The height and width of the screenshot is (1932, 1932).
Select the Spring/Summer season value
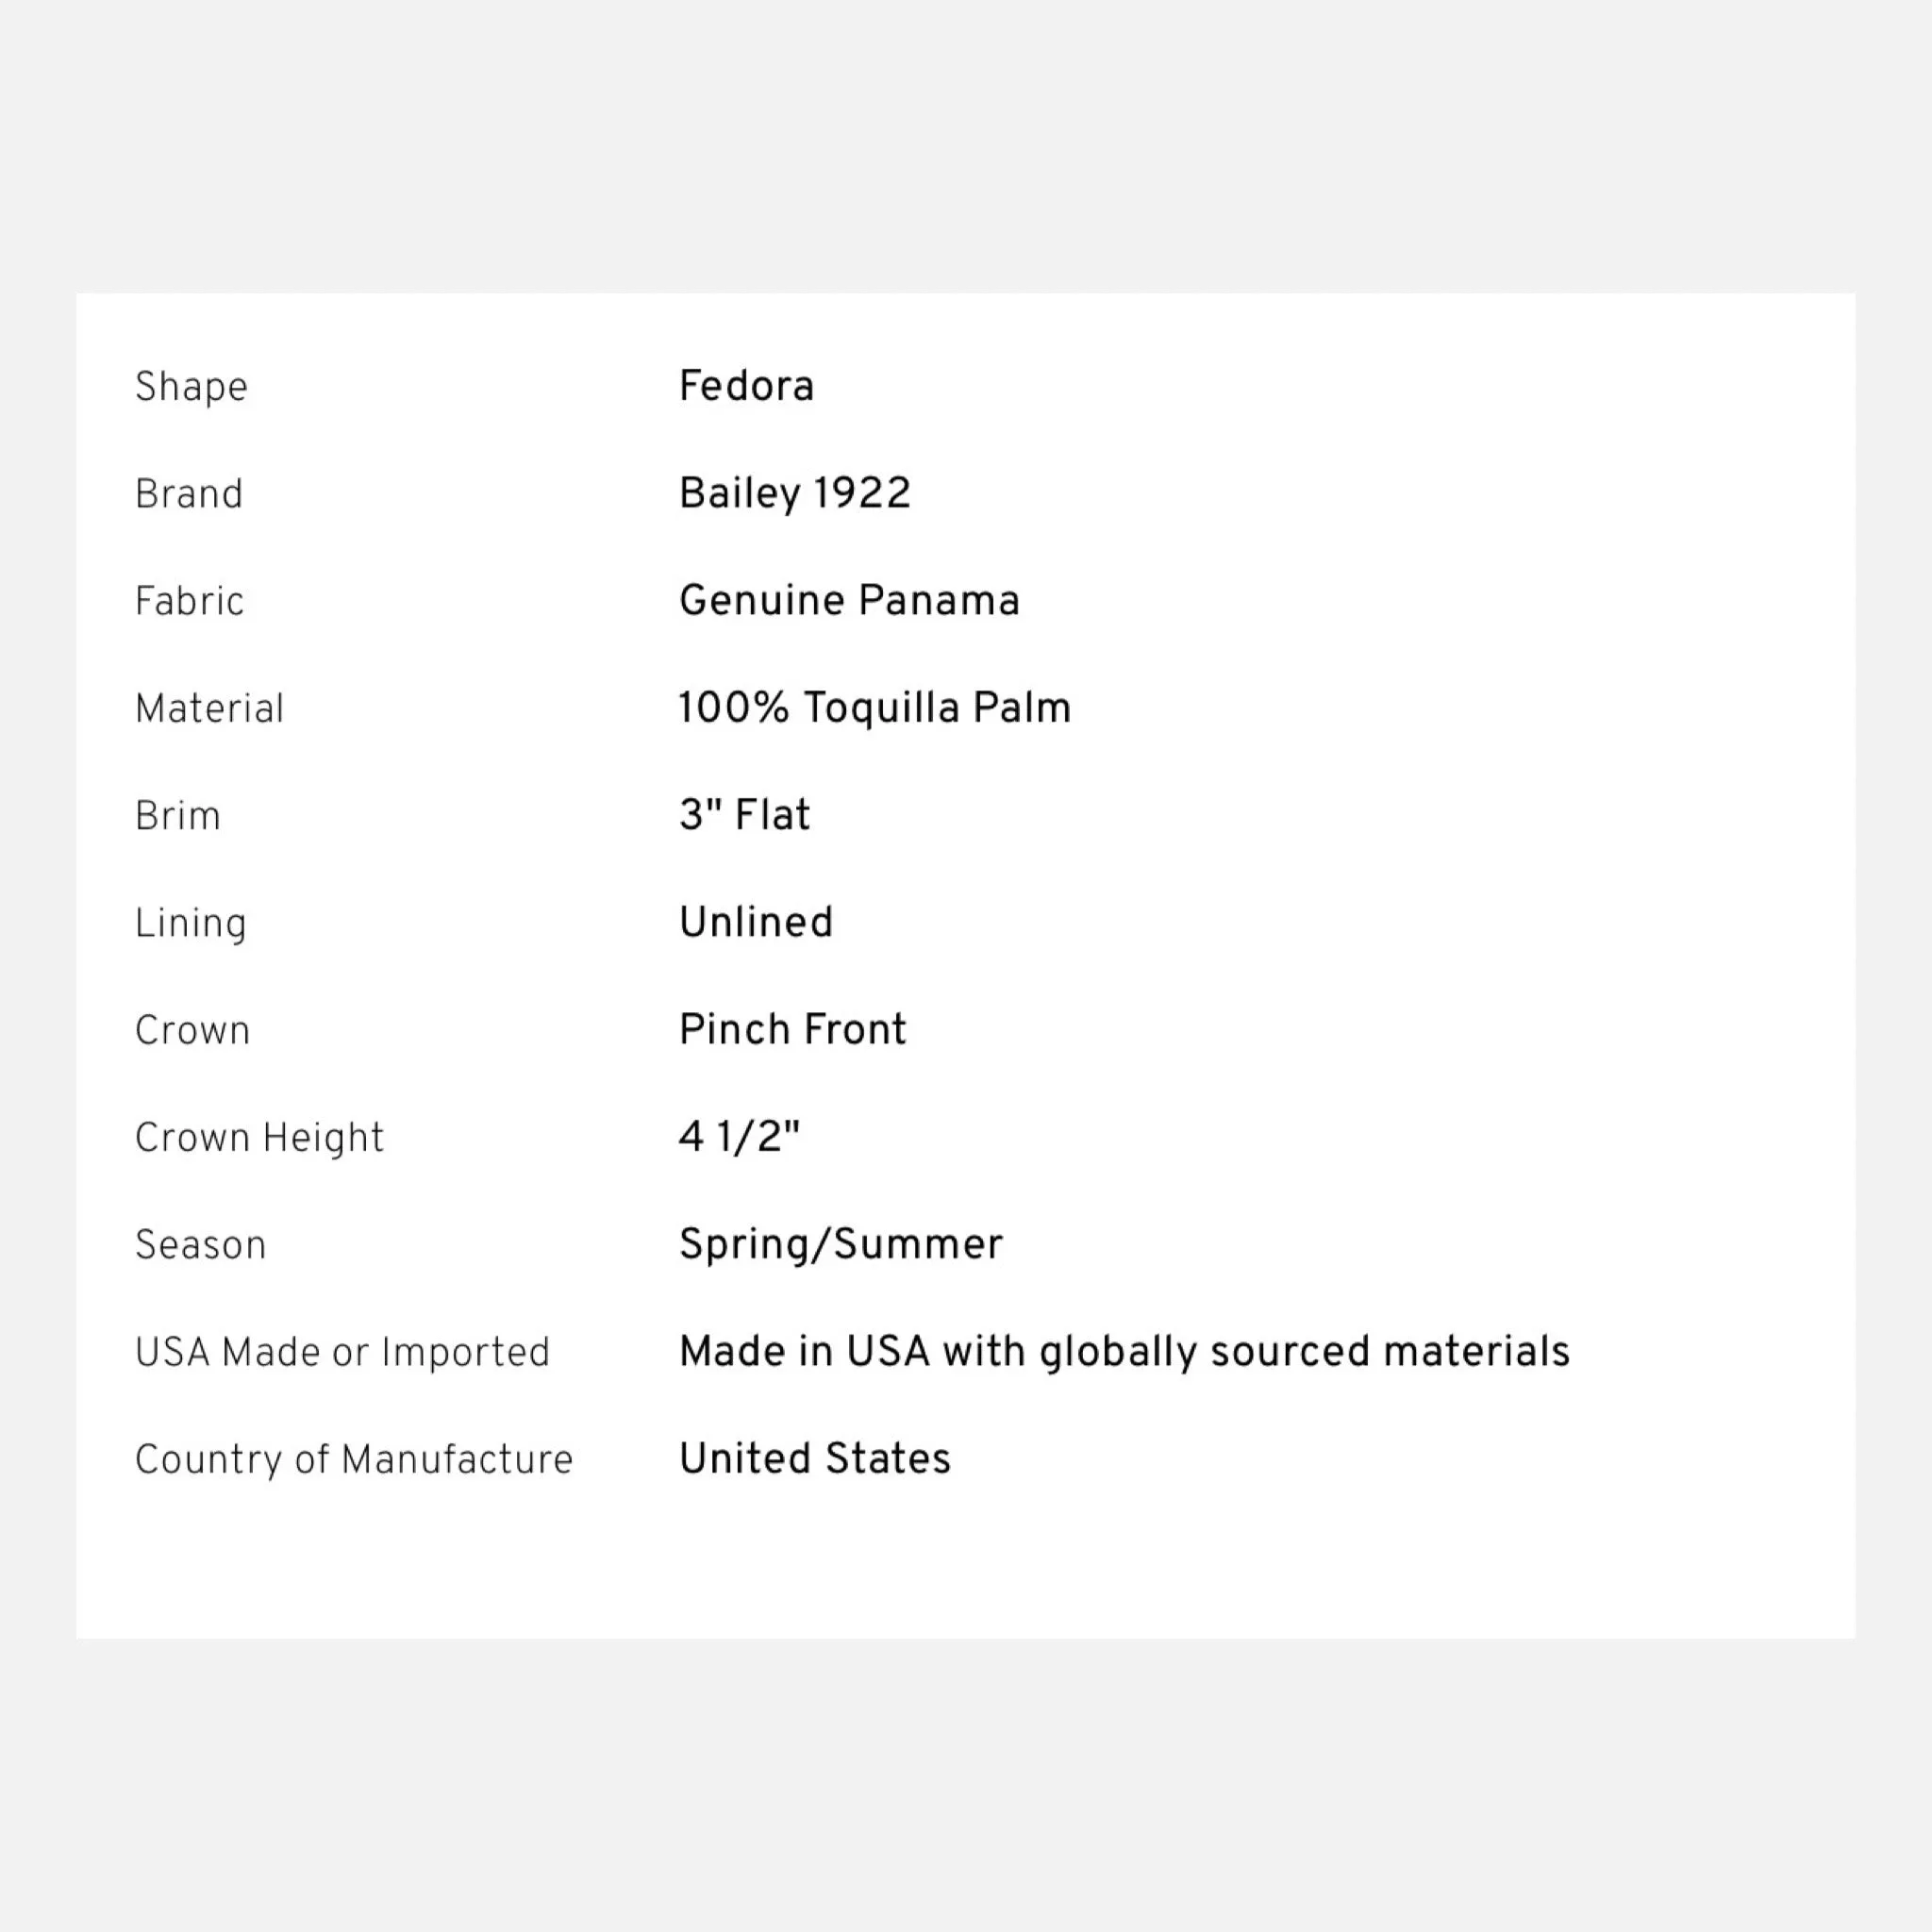click(x=841, y=1245)
